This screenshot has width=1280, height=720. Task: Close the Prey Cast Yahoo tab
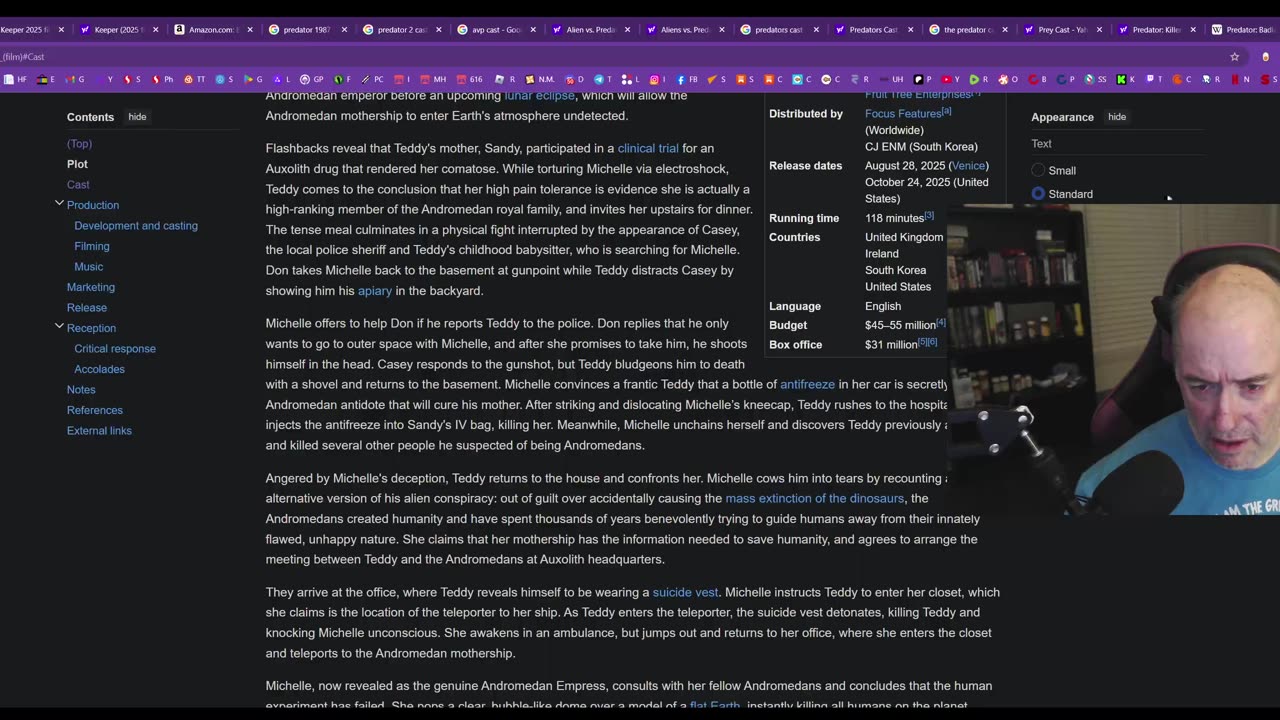[x=1099, y=29]
